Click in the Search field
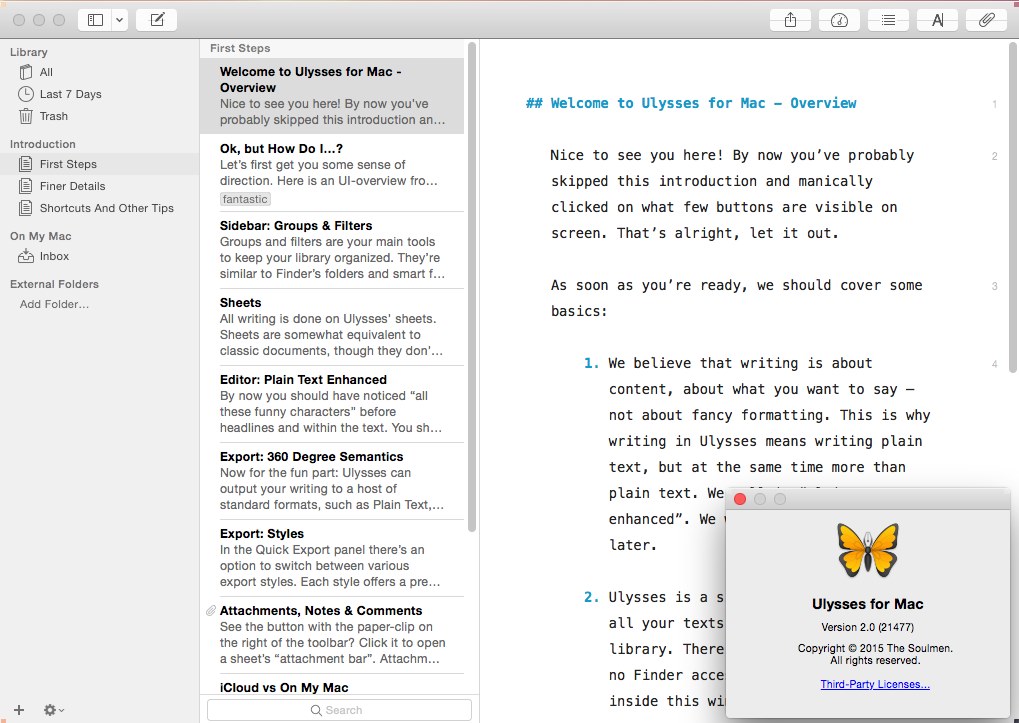 pyautogui.click(x=339, y=710)
